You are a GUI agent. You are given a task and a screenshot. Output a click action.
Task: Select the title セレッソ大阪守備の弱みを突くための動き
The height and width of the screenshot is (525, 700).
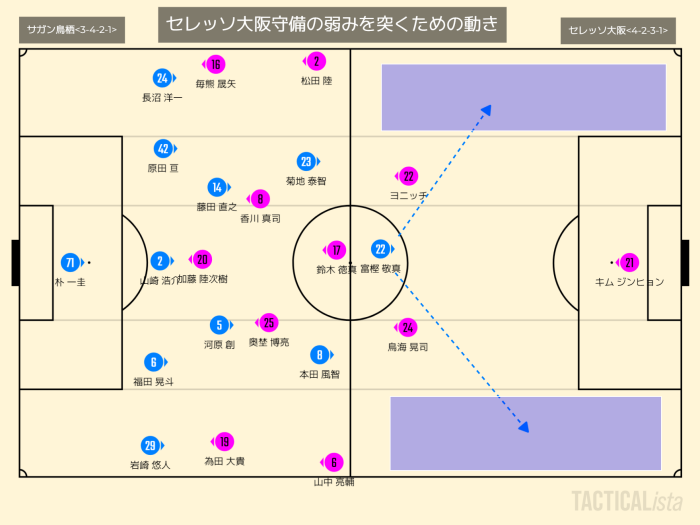pos(331,23)
